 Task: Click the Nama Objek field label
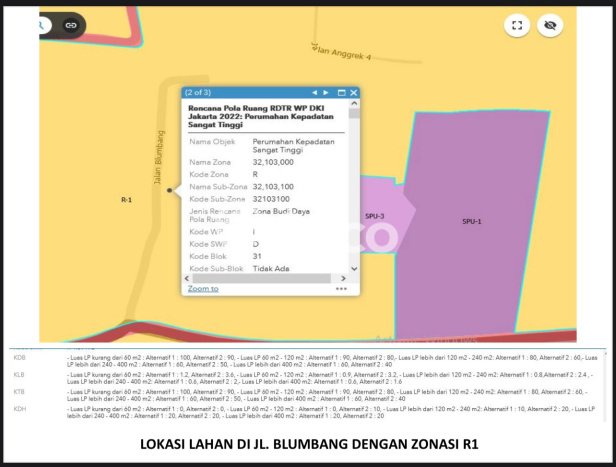(x=212, y=142)
